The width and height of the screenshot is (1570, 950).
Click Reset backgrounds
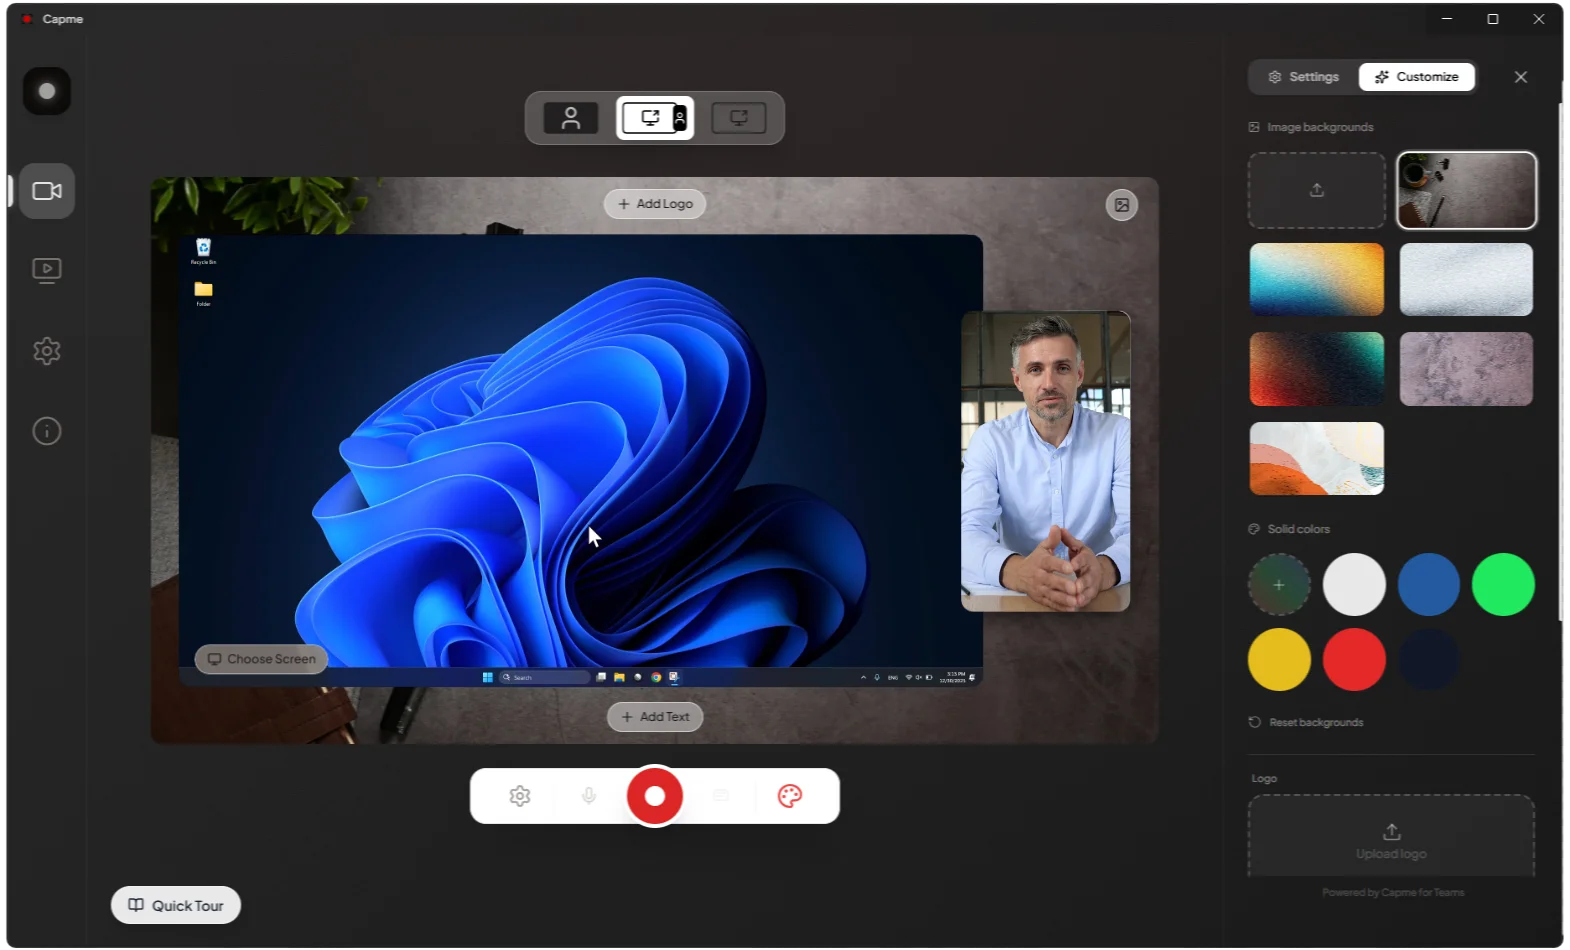click(1306, 722)
